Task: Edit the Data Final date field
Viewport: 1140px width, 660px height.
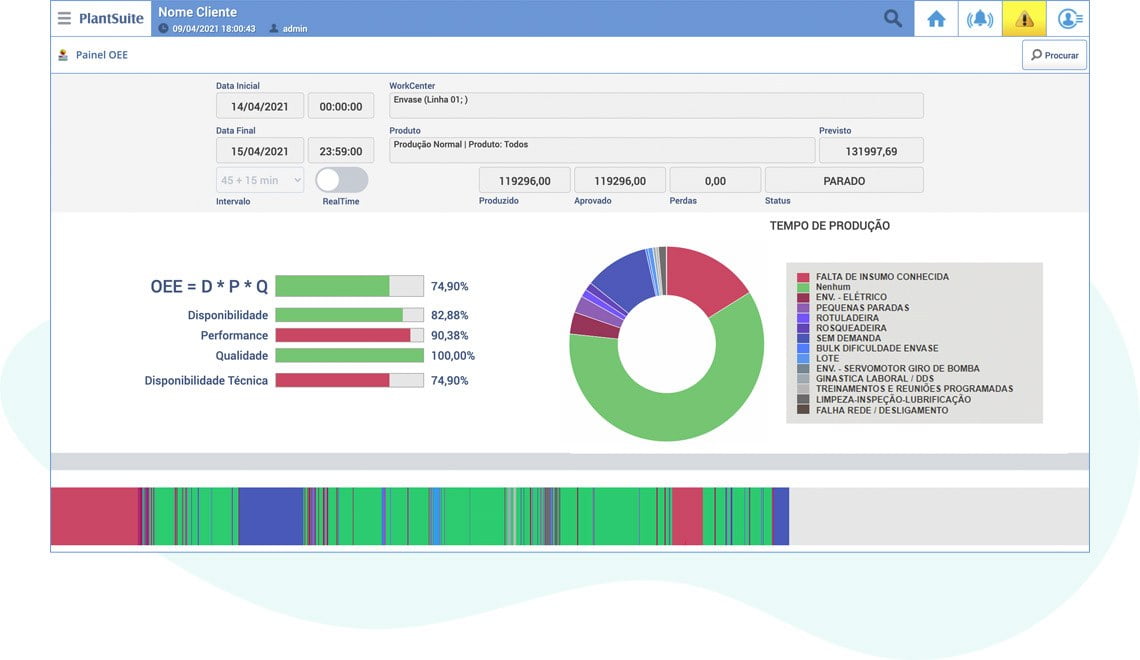Action: coord(260,151)
